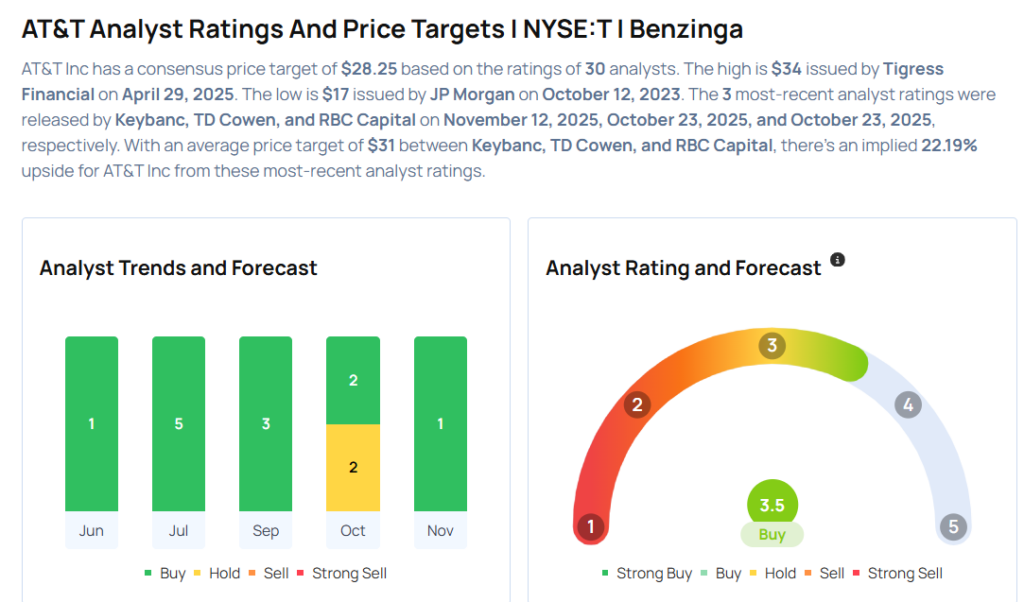Toggle Buy series in Trends legend

click(165, 573)
